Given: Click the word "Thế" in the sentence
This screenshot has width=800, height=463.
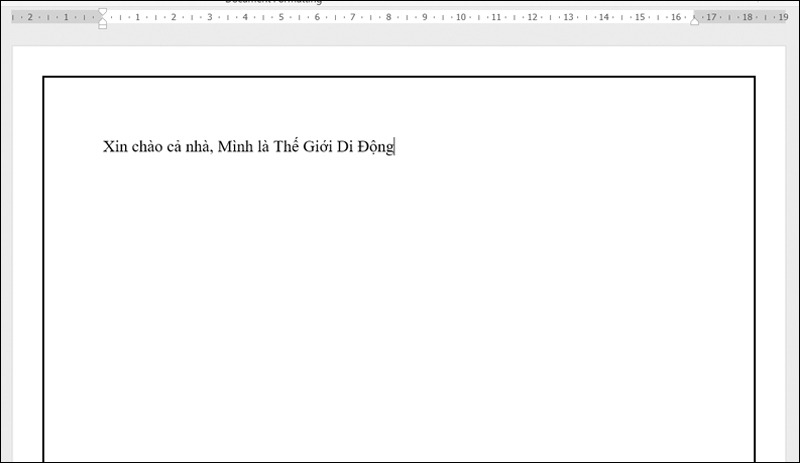Looking at the screenshot, I should 286,146.
